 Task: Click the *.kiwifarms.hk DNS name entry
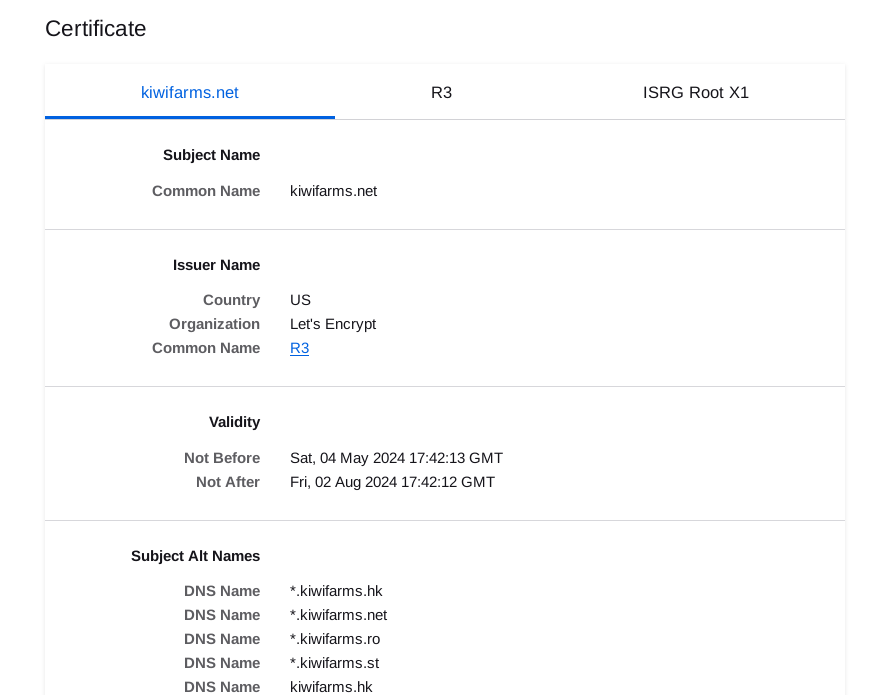336,591
